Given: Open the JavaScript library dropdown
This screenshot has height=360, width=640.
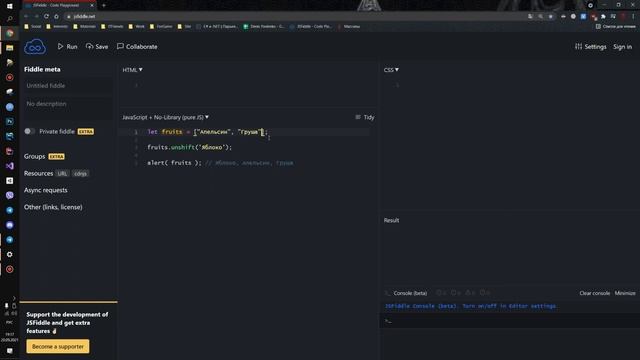Looking at the screenshot, I should pyautogui.click(x=165, y=117).
